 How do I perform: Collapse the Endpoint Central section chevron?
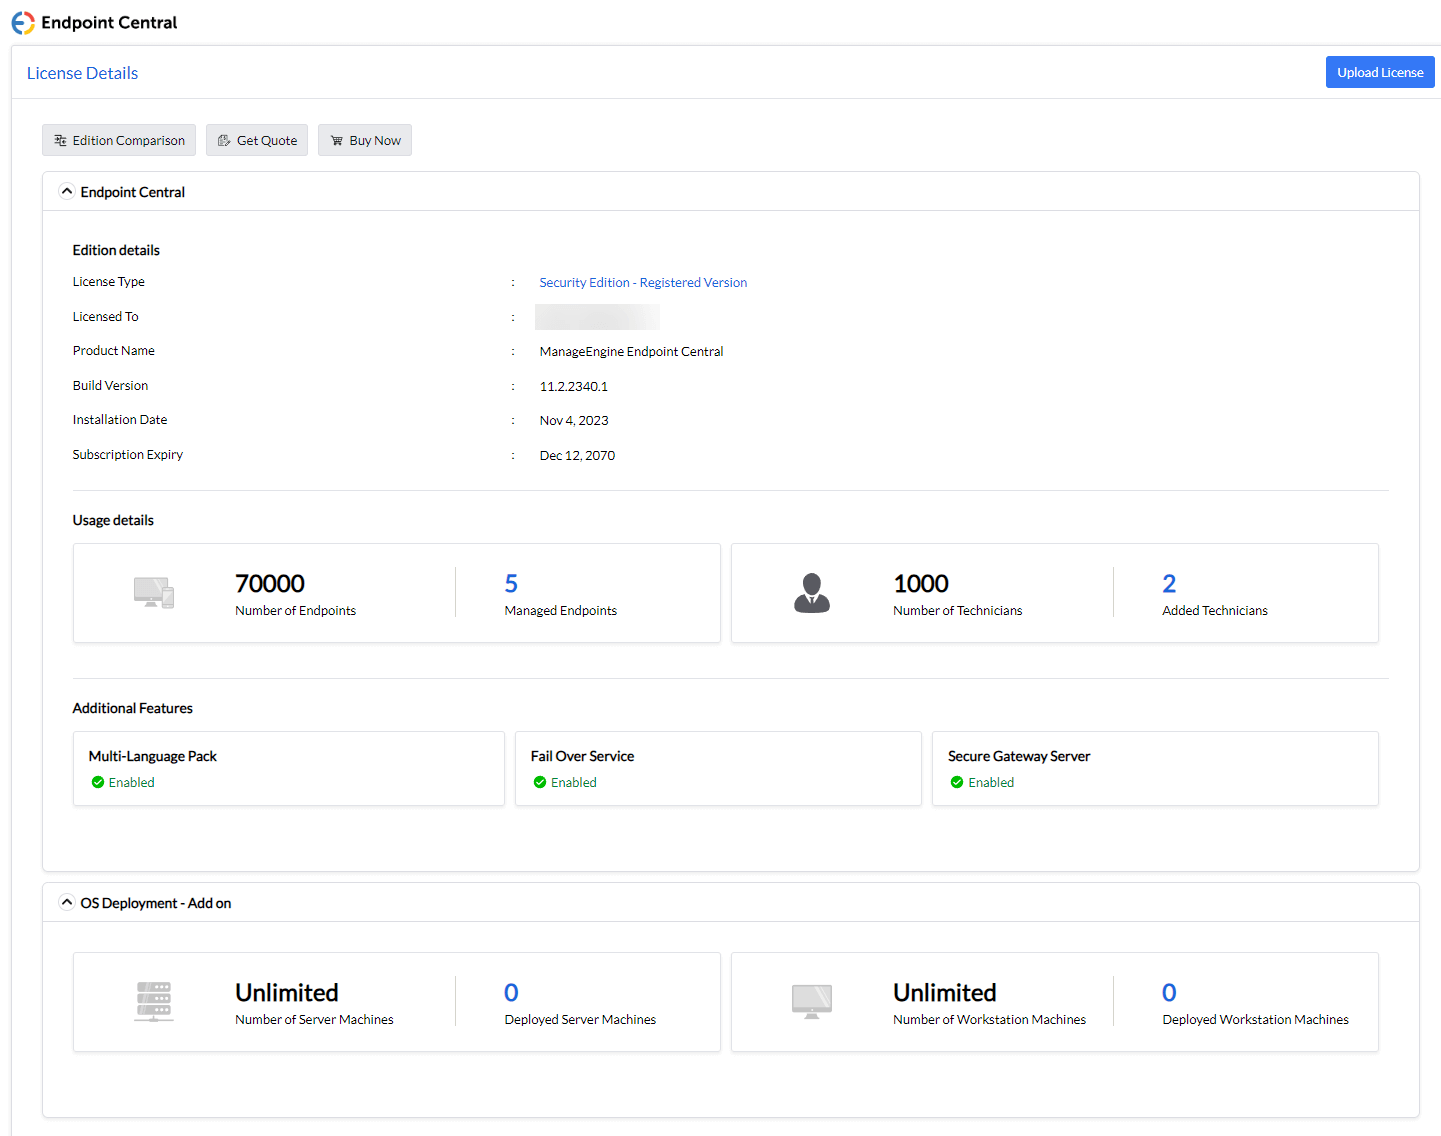pos(67,191)
